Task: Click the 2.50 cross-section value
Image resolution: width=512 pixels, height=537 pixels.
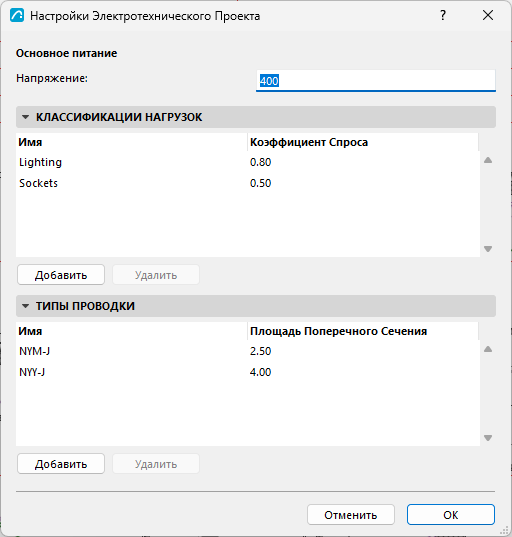Action: 261,351
